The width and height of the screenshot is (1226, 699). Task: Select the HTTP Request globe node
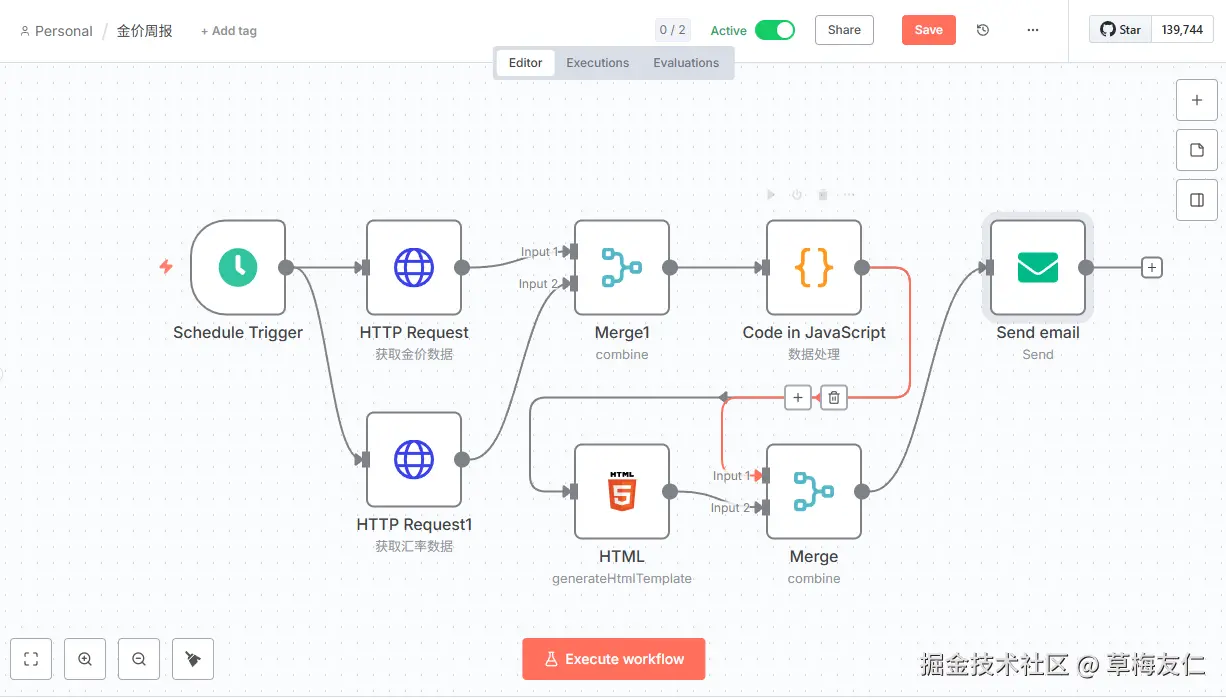pos(414,267)
